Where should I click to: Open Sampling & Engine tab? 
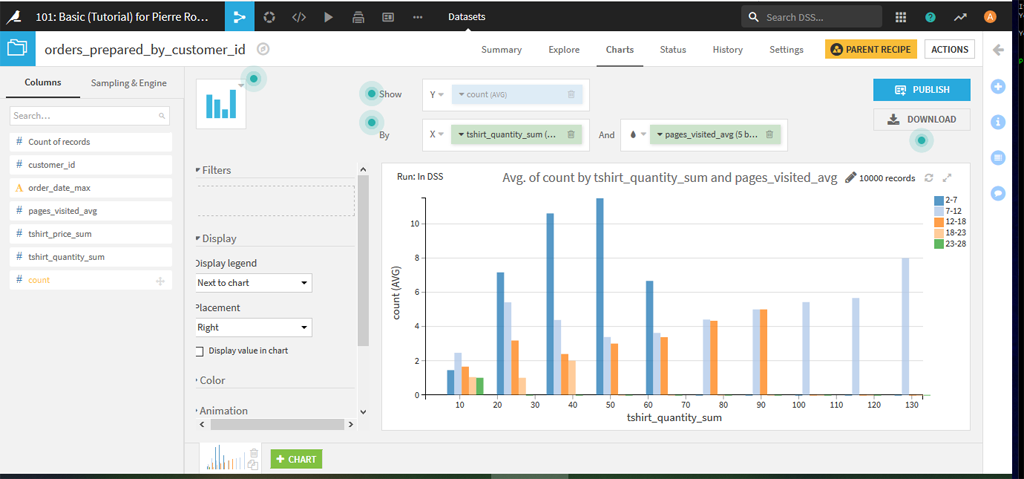point(129,83)
